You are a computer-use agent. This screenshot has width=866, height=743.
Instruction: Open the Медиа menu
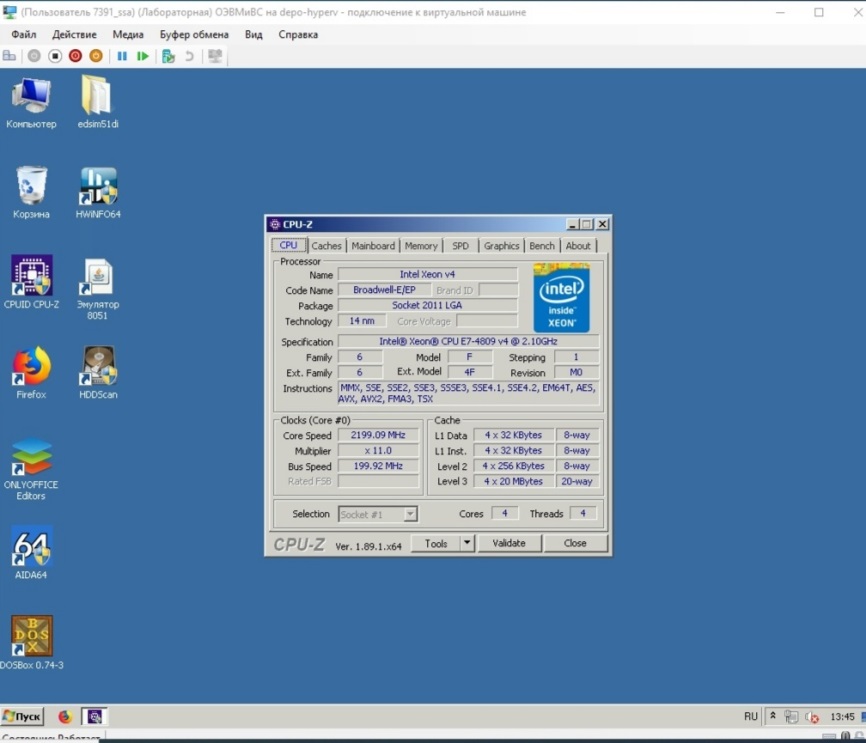pos(128,34)
